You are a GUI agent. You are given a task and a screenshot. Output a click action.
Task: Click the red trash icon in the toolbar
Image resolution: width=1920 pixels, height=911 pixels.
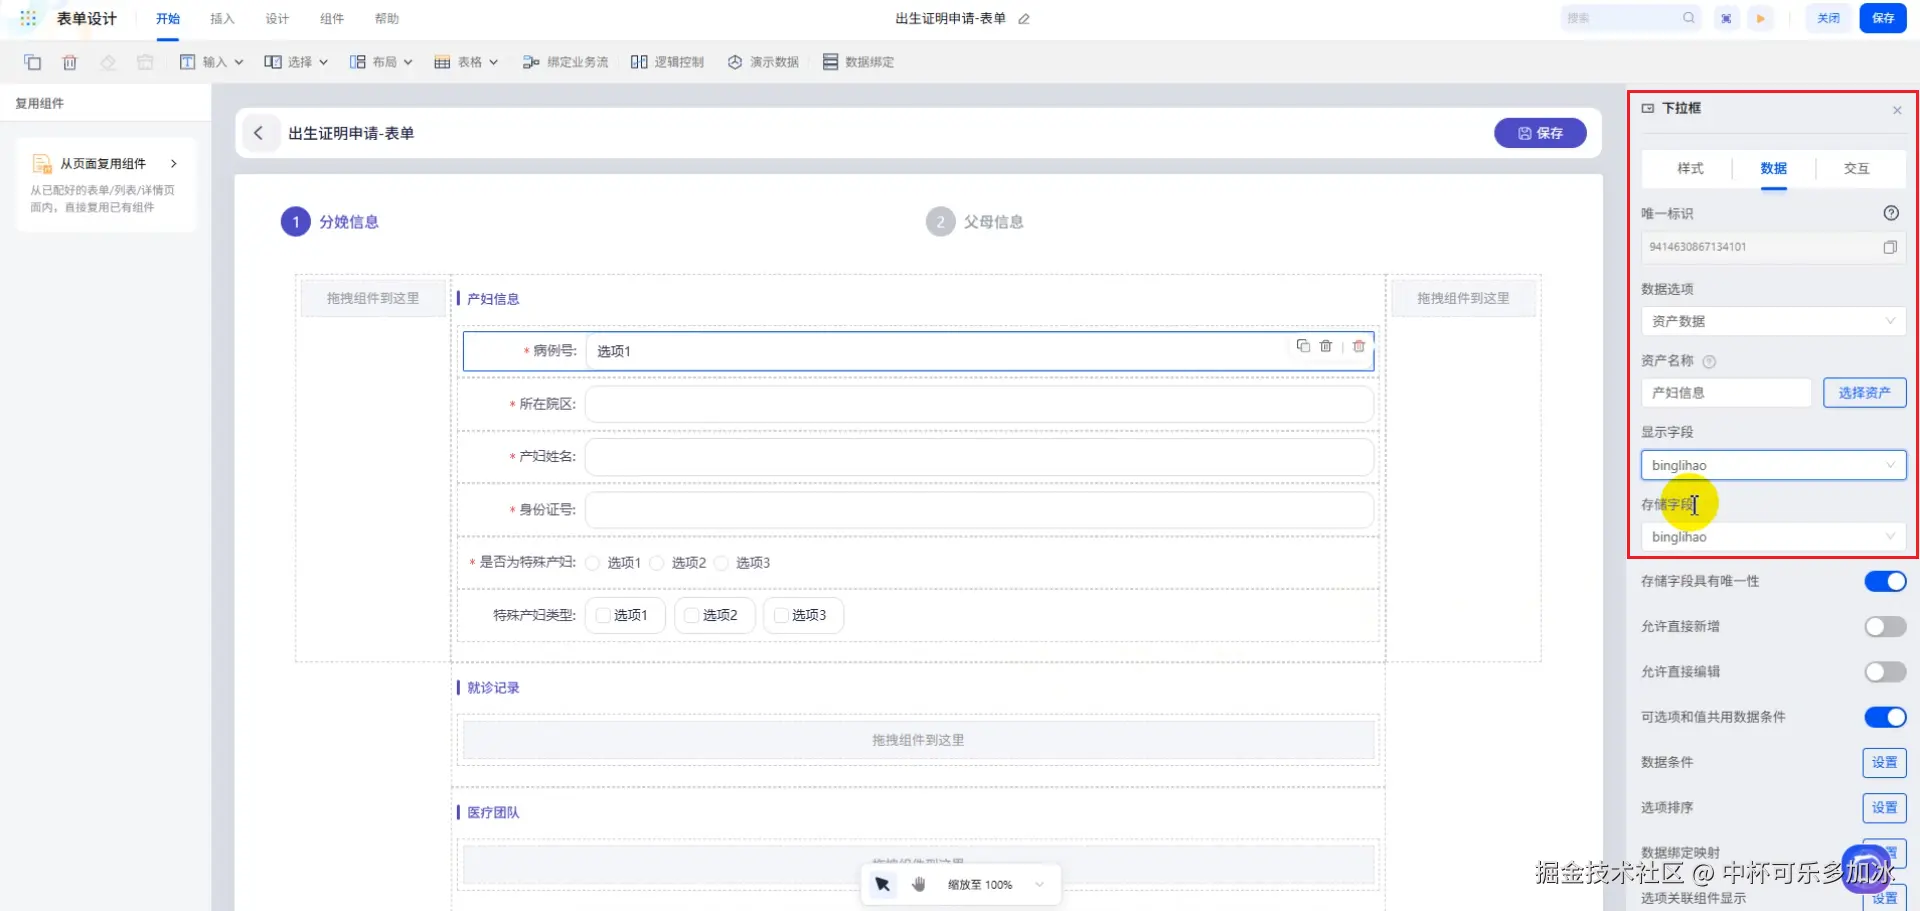pyautogui.click(x=70, y=62)
